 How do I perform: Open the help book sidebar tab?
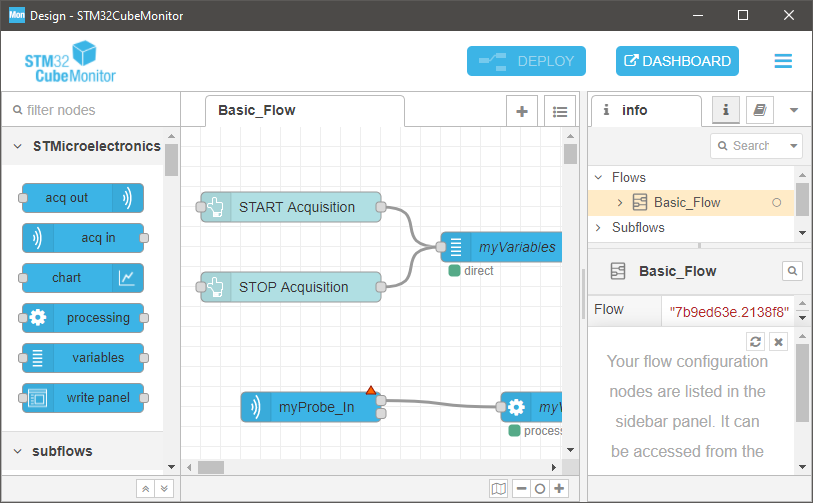760,110
